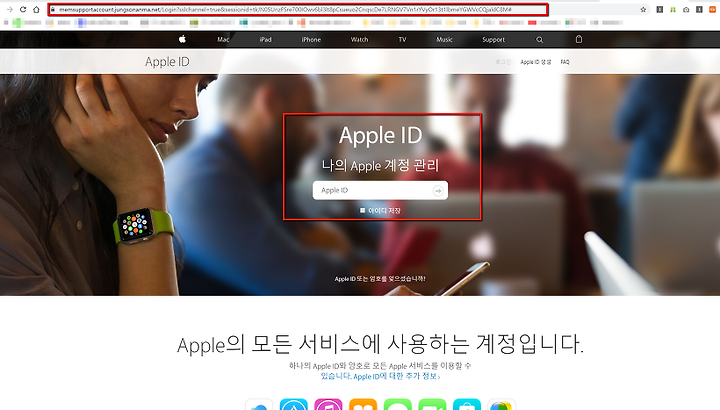
Task: Click the Apple의 모든 서비스에 사용하는 계정입니다 headline
Action: click(380, 344)
